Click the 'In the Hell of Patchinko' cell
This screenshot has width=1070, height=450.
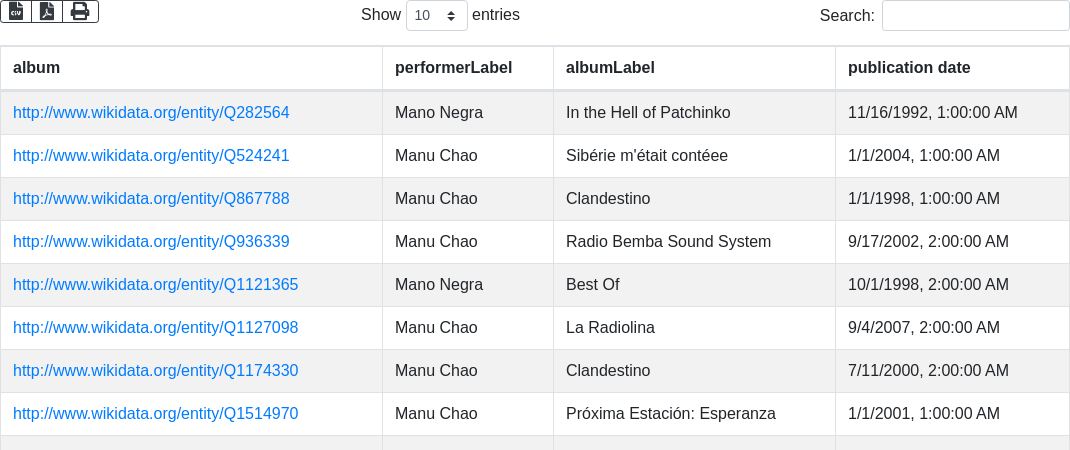click(x=648, y=113)
